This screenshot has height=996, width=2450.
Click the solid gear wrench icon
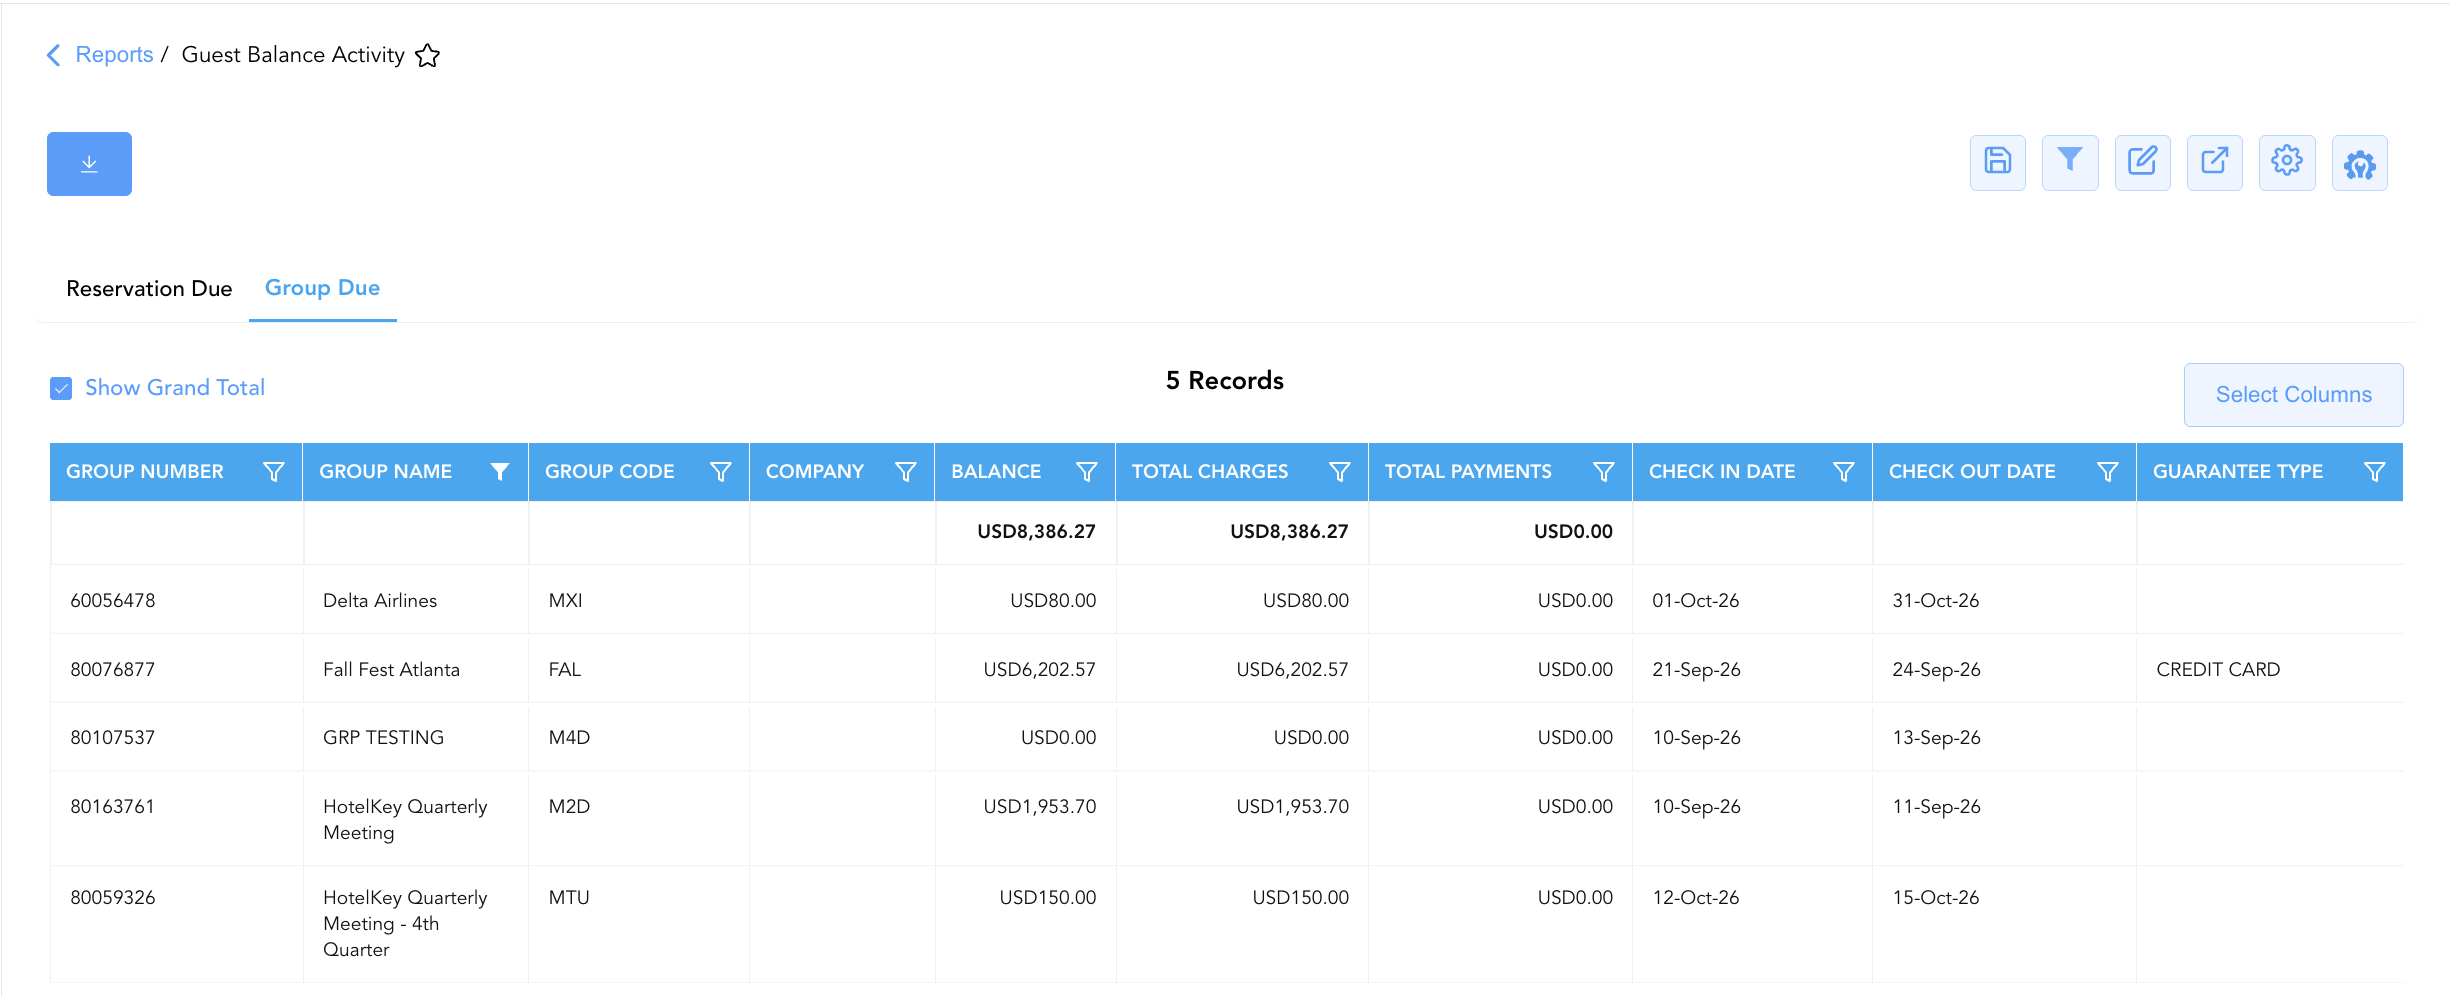[2360, 162]
